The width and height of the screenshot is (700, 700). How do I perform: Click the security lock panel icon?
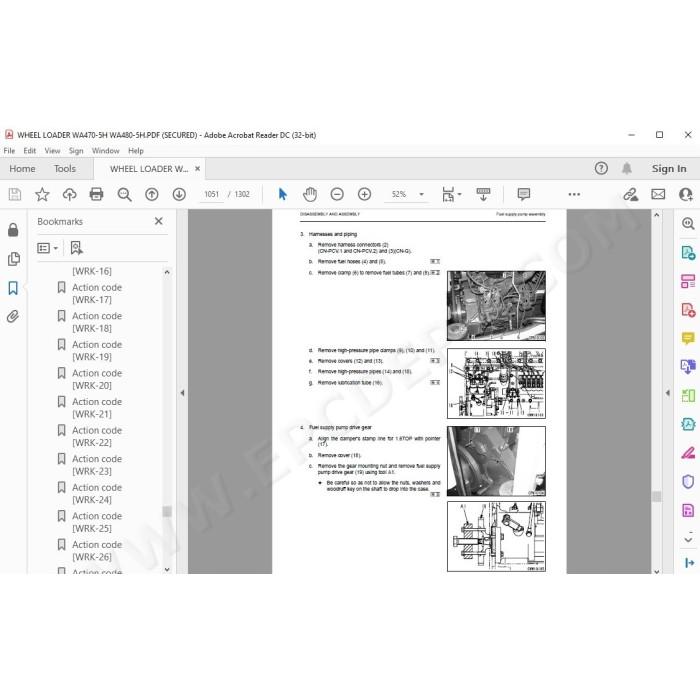13,230
